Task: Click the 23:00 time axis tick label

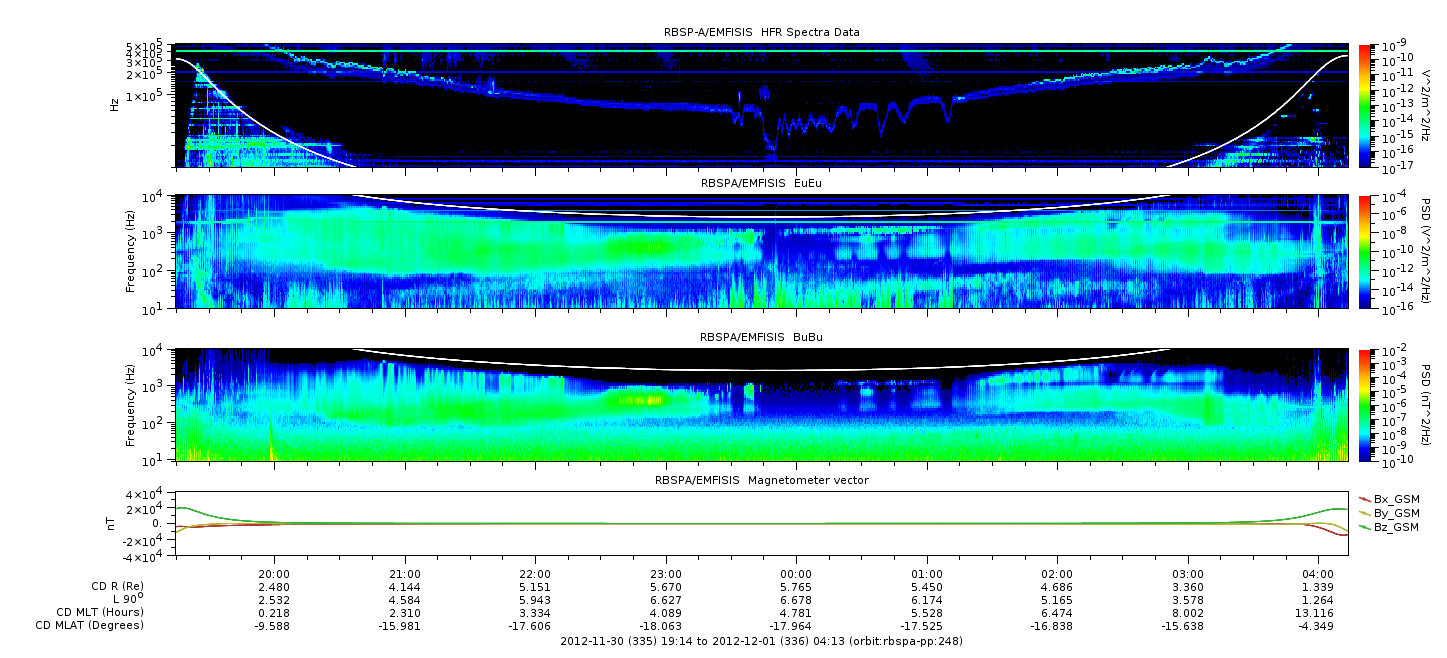Action: point(665,573)
